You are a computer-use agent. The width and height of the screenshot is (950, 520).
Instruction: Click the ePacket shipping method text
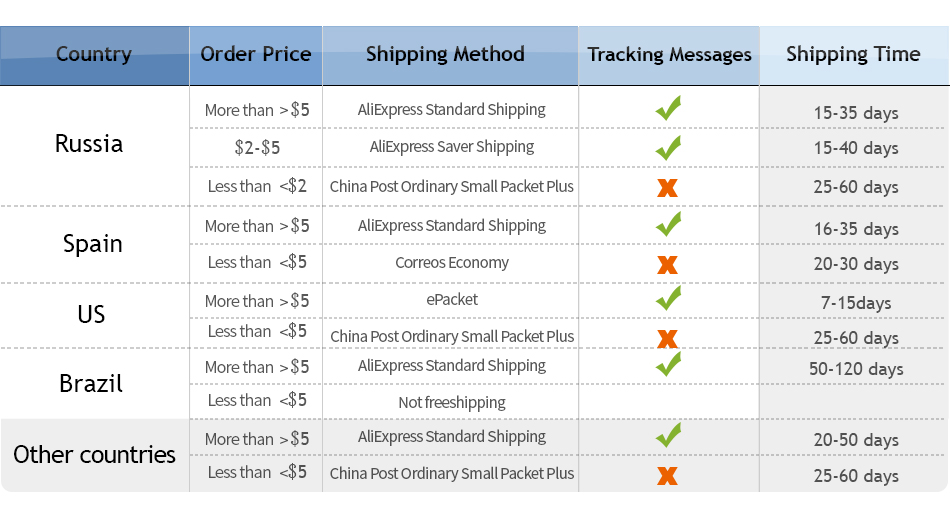coord(452,299)
